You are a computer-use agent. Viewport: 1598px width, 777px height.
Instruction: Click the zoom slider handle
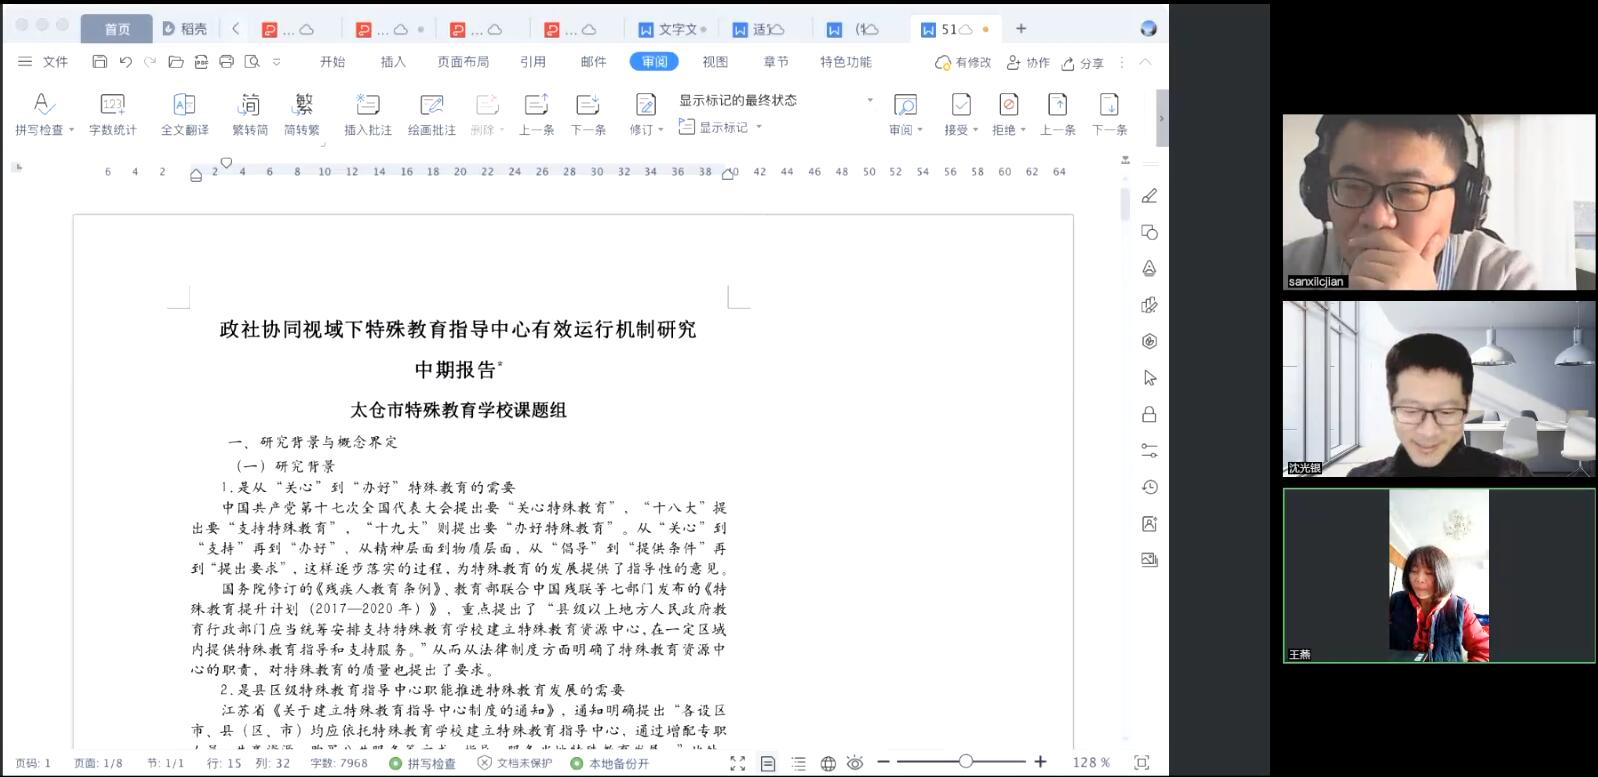pos(965,762)
